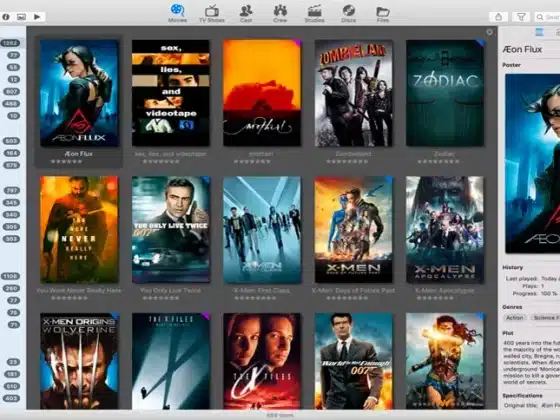Set star rating under Zombieland
The height and width of the screenshot is (420, 560).
[347, 162]
